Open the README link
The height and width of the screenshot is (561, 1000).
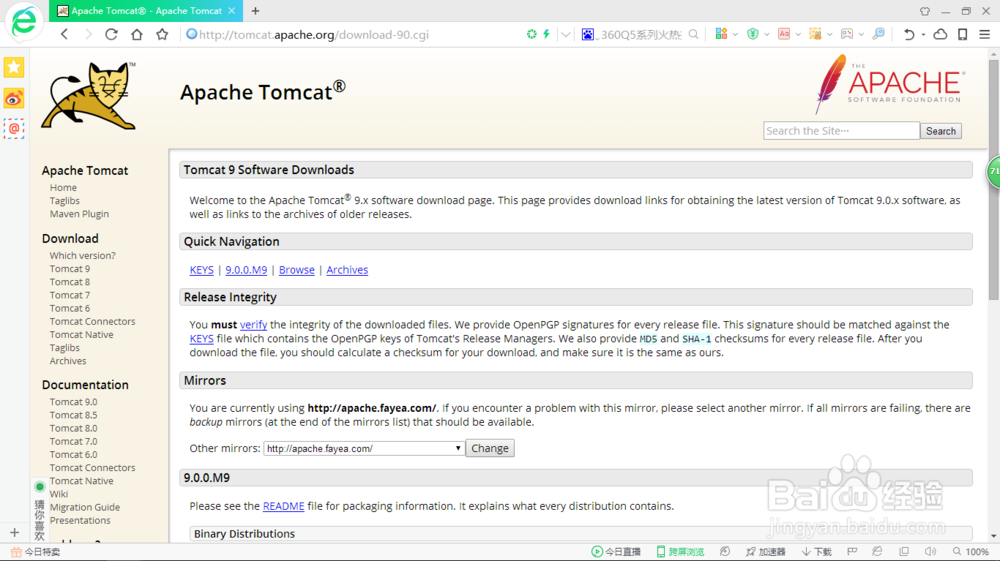283,506
